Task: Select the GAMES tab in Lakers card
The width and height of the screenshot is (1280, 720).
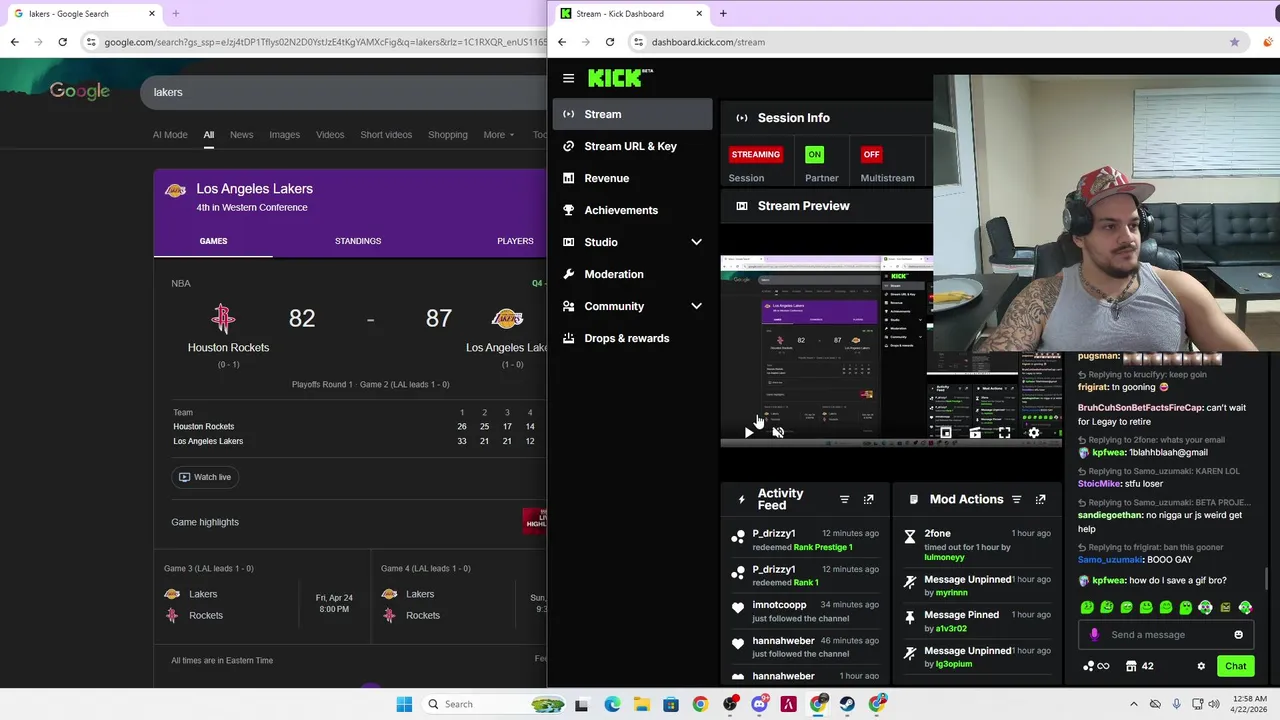Action: pyautogui.click(x=213, y=241)
